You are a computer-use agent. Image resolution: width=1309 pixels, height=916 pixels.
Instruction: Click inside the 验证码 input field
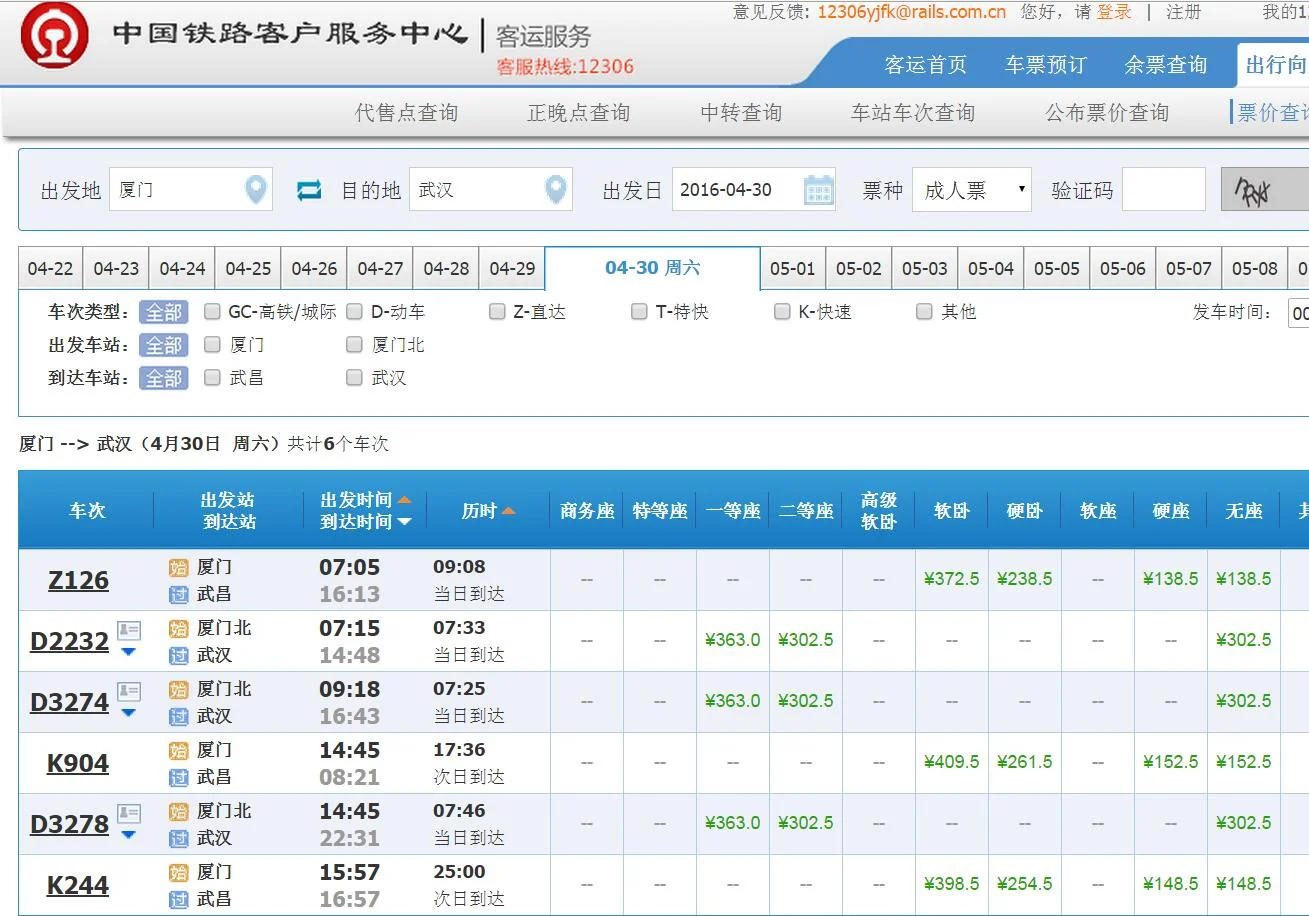click(x=1163, y=189)
